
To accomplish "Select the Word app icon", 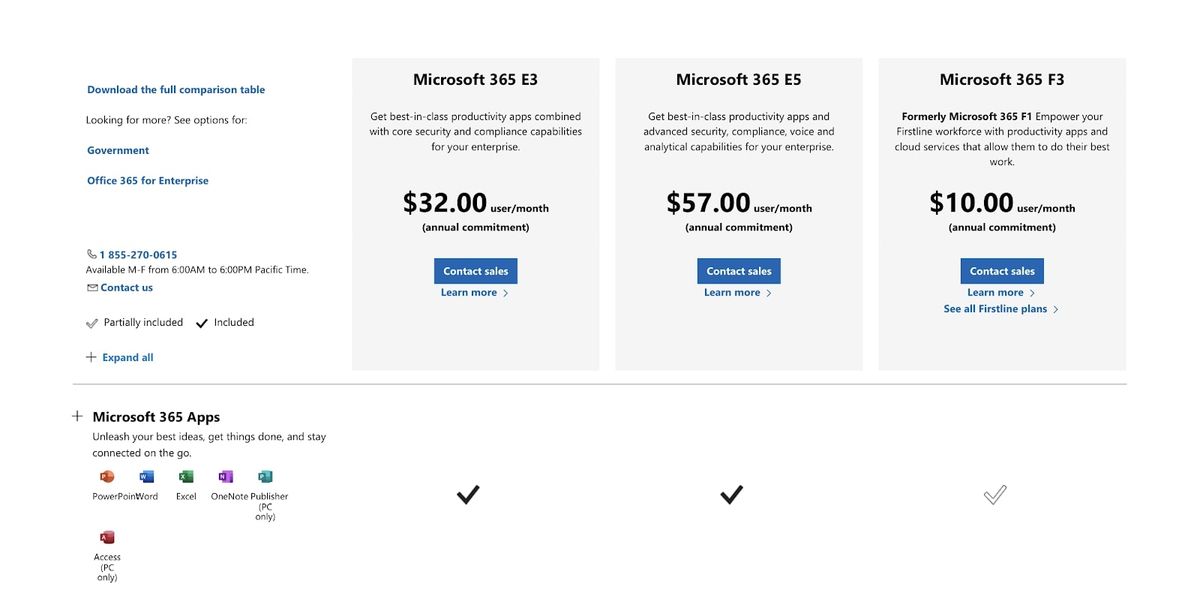I will [146, 477].
